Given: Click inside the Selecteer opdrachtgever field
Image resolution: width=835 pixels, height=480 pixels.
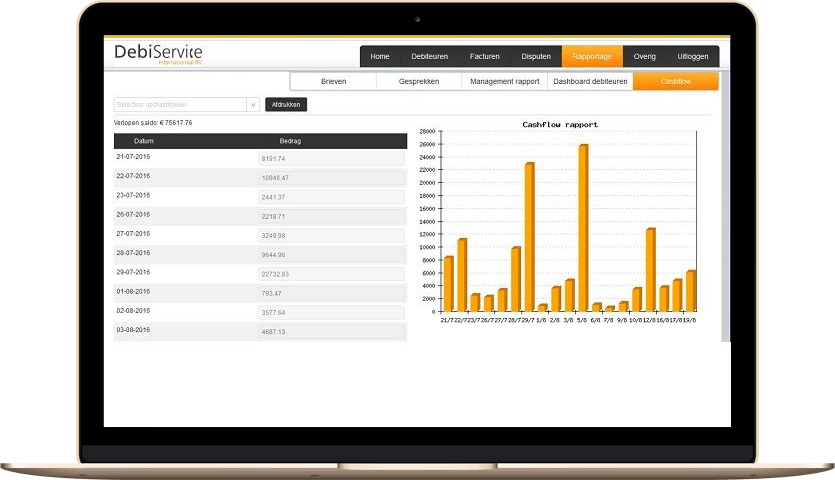Looking at the screenshot, I should 179,104.
